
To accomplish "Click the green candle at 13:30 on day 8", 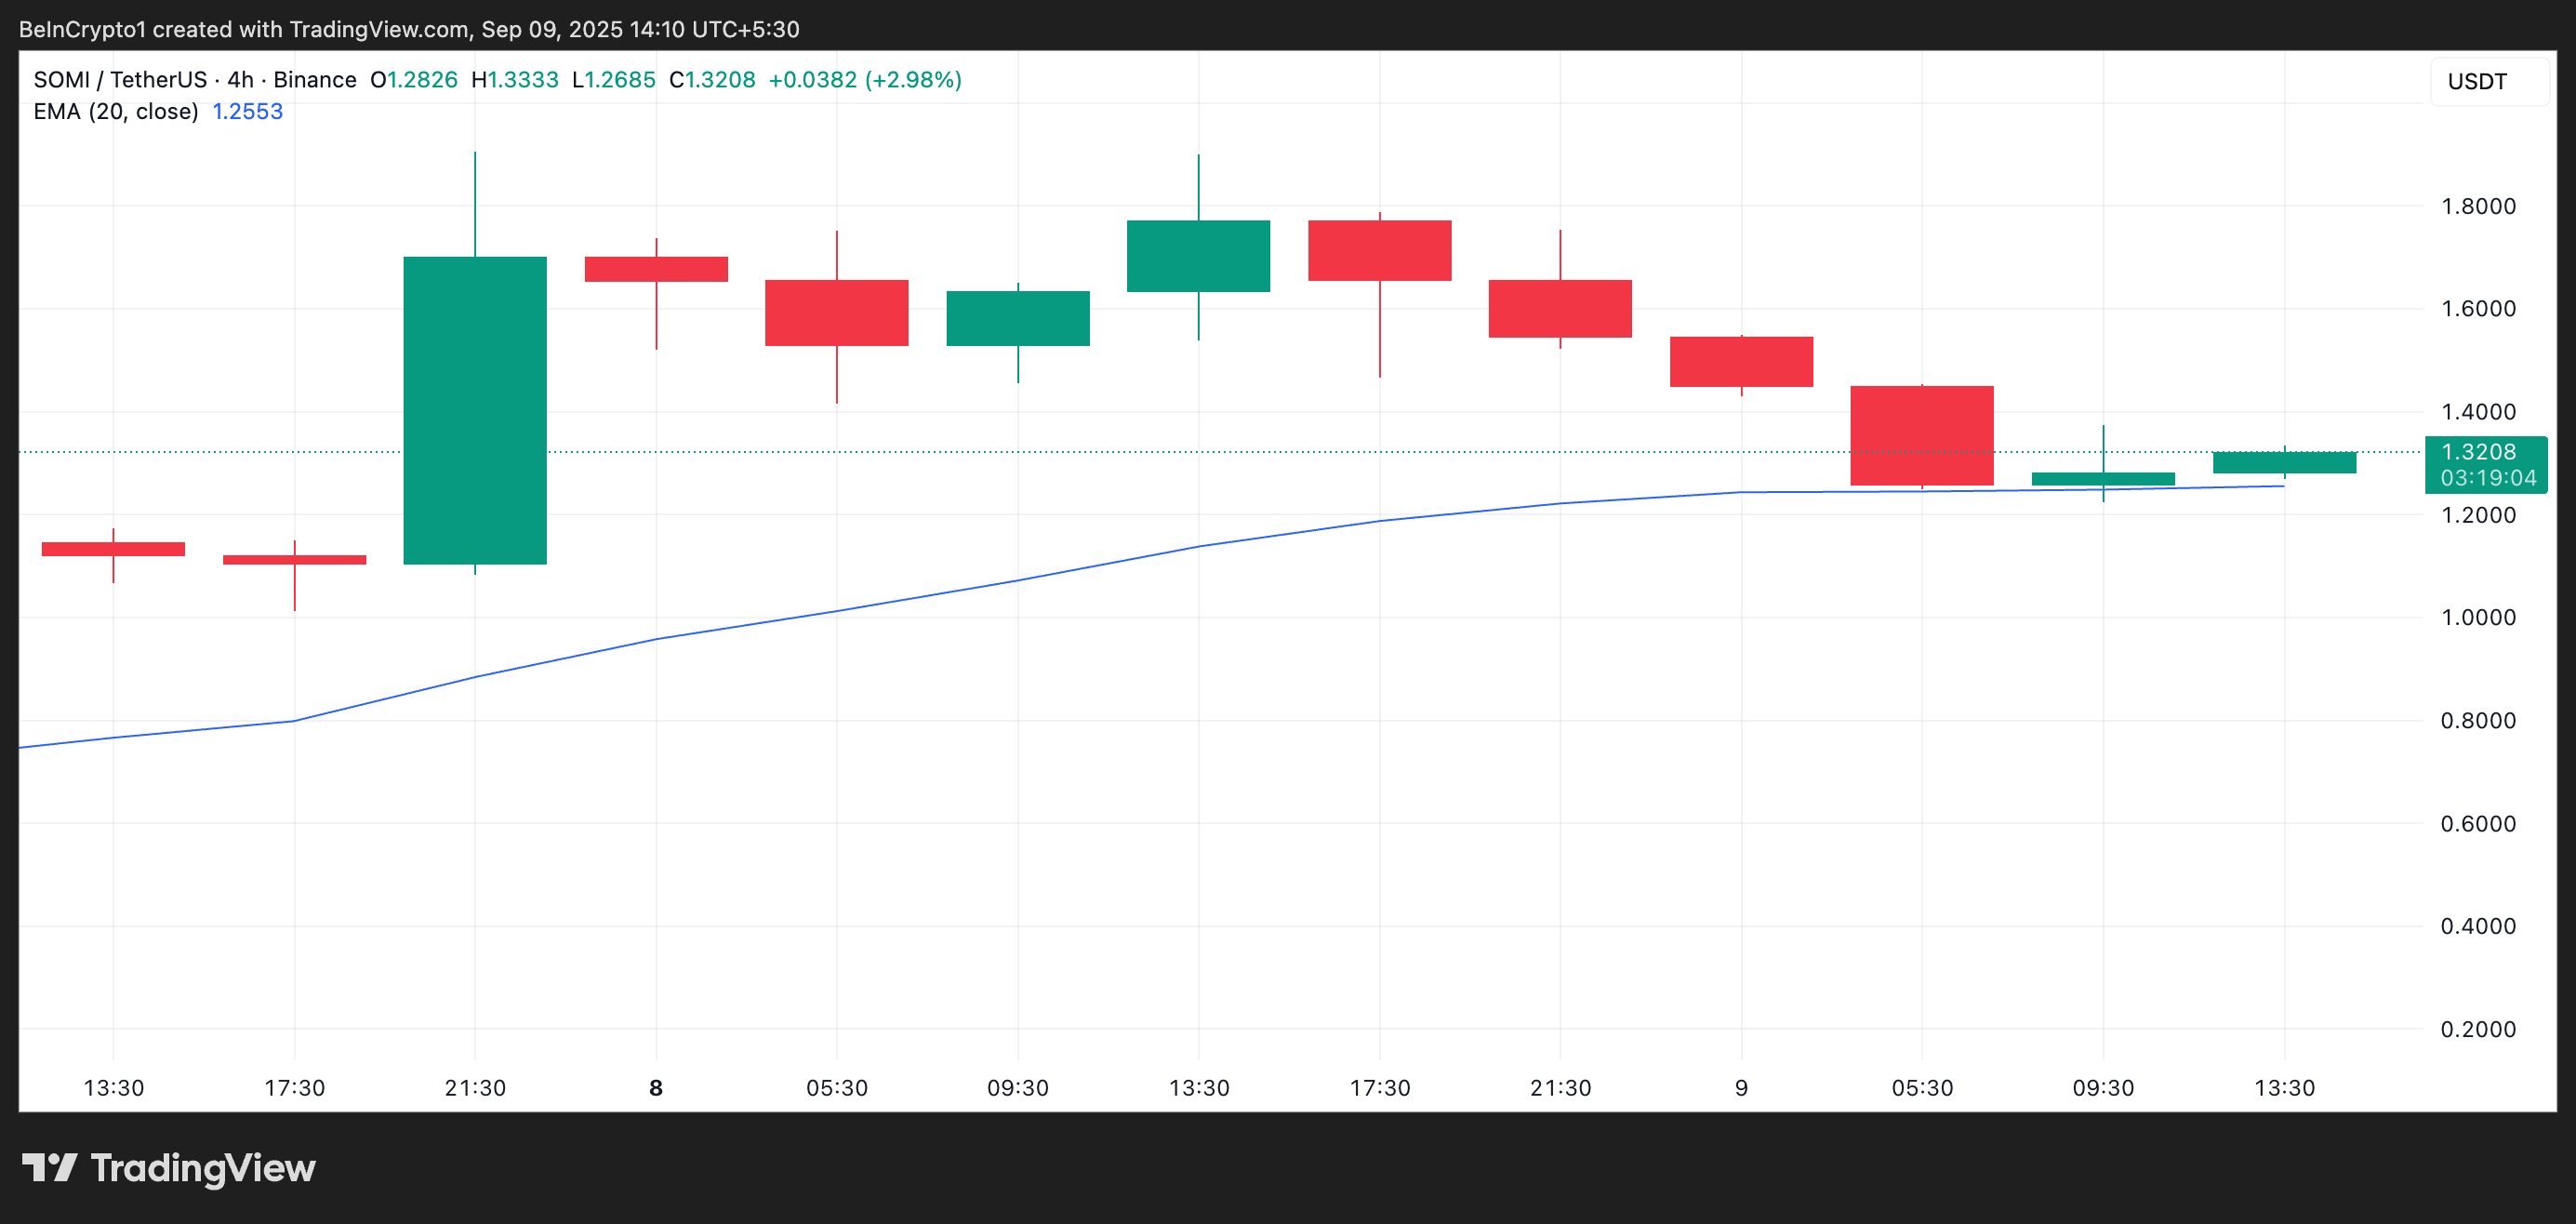I will (1198, 256).
